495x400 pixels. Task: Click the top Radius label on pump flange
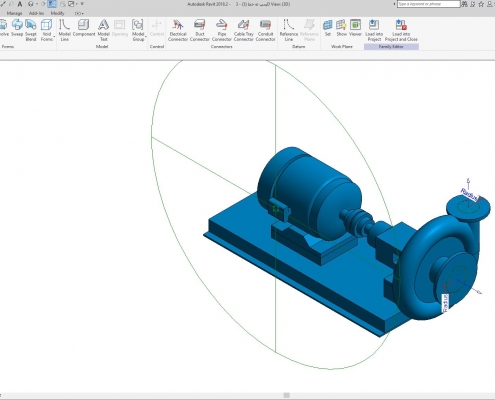coord(469,195)
